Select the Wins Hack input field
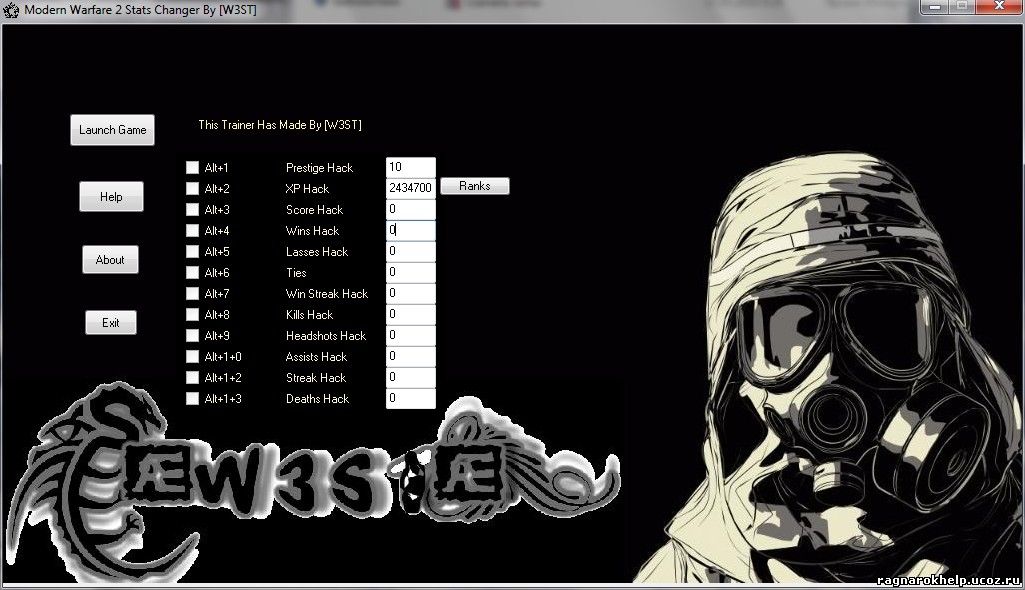This screenshot has width=1025, height=590. 410,231
